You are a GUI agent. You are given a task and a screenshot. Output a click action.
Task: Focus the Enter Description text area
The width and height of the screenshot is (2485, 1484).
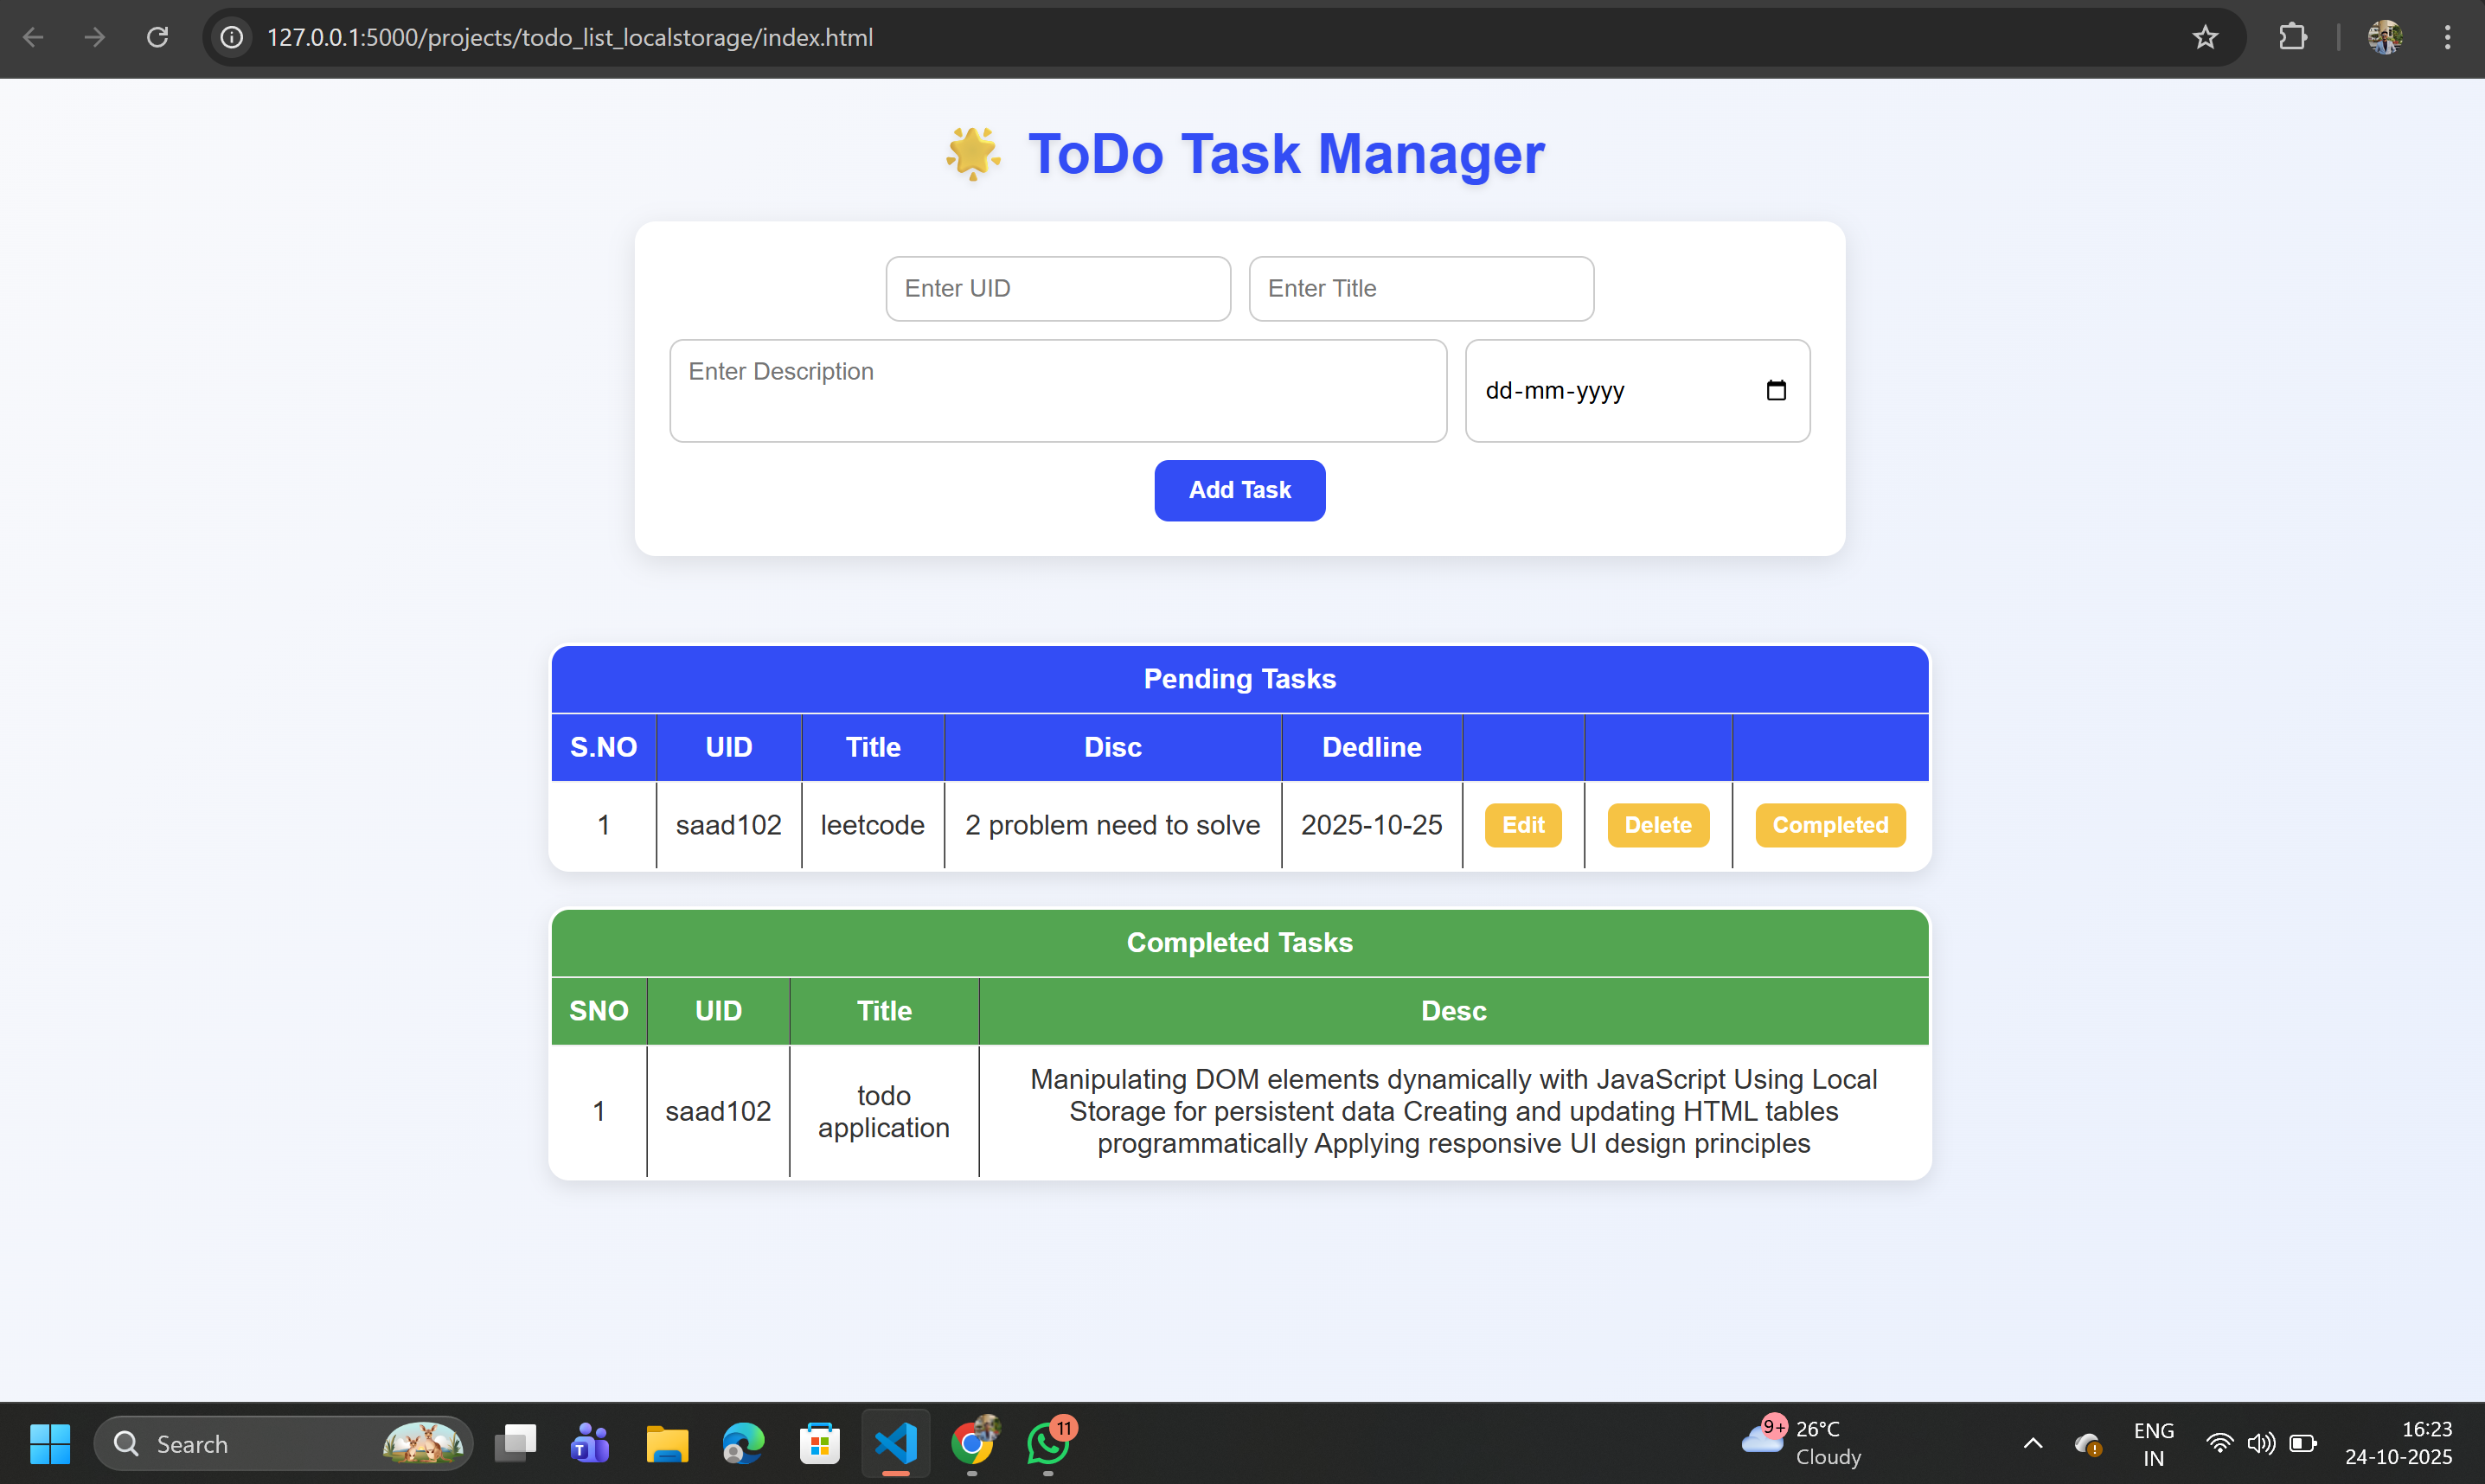coord(1058,391)
